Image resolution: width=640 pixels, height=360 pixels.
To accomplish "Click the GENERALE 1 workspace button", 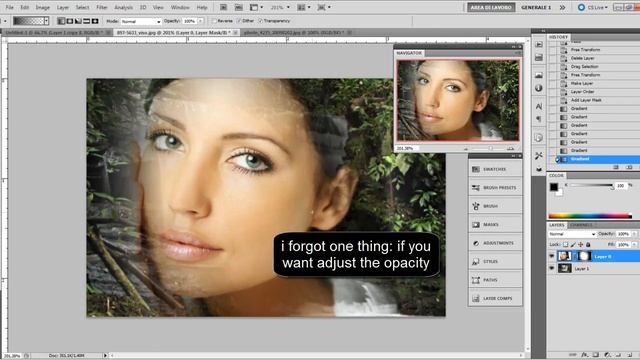I will click(x=536, y=7).
